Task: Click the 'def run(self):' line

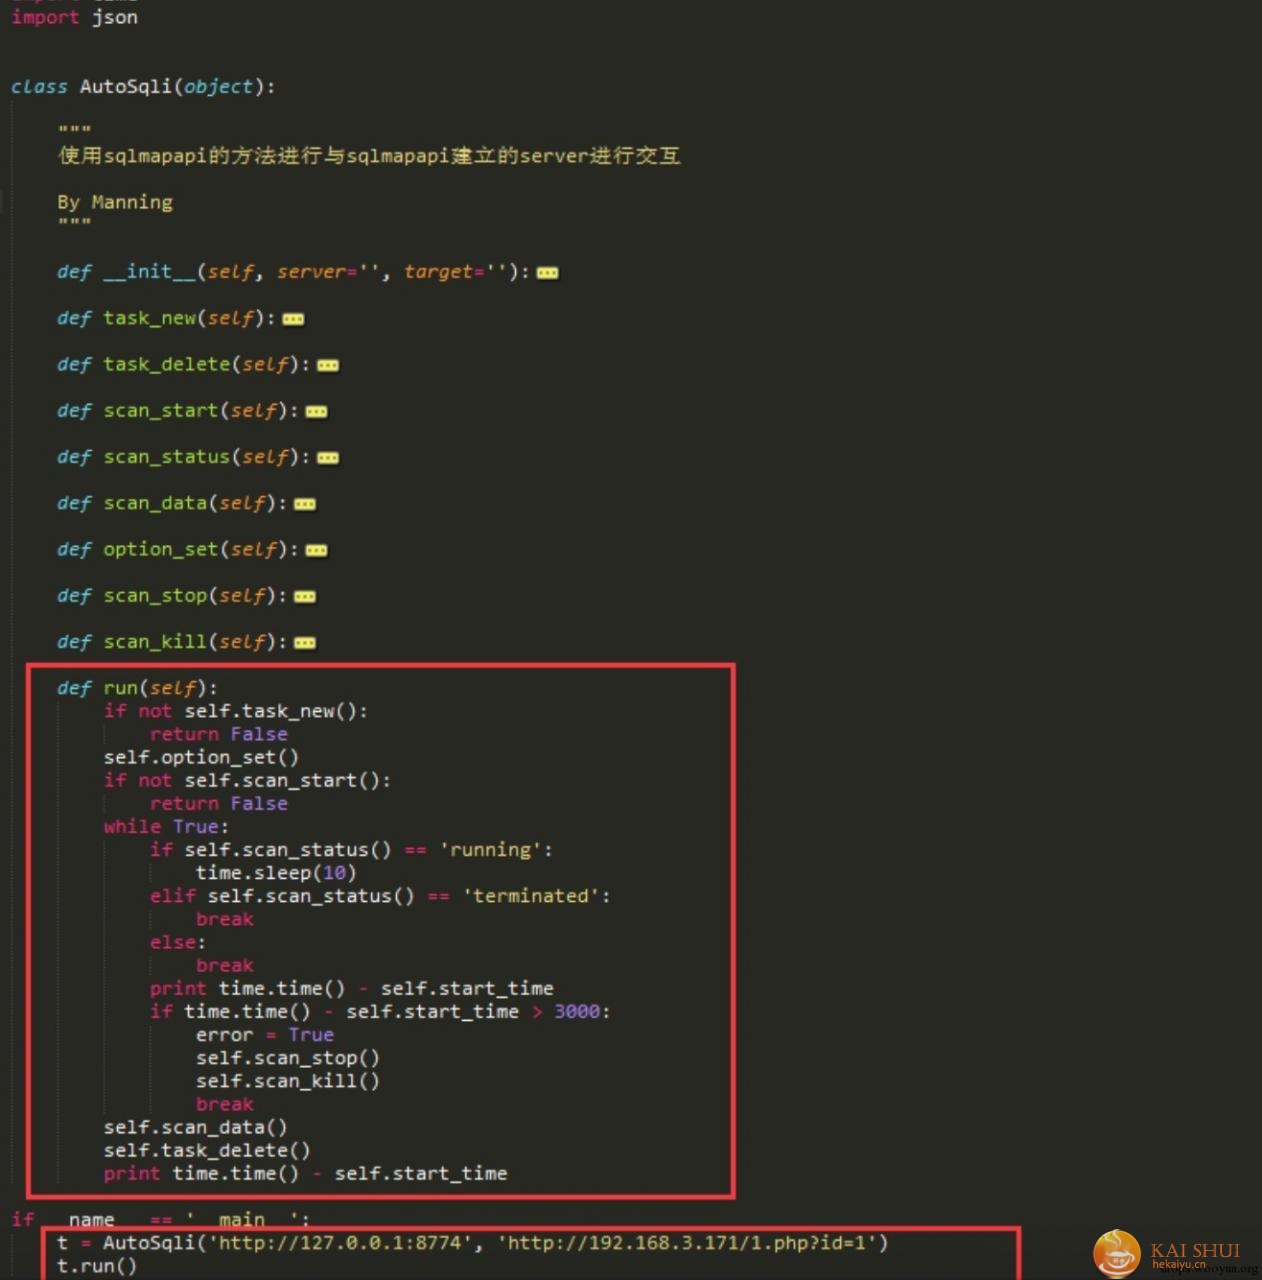Action: [x=137, y=688]
